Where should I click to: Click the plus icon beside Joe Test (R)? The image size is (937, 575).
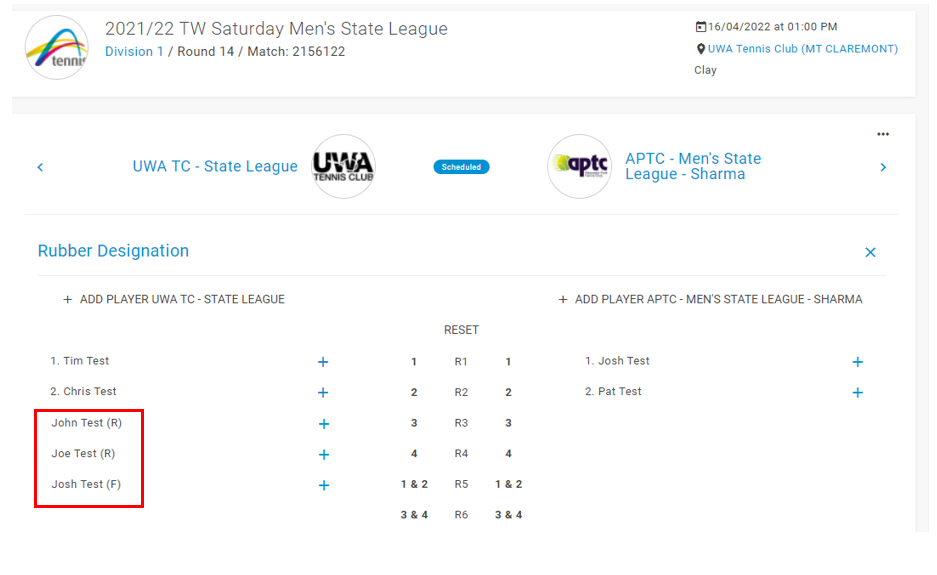323,454
